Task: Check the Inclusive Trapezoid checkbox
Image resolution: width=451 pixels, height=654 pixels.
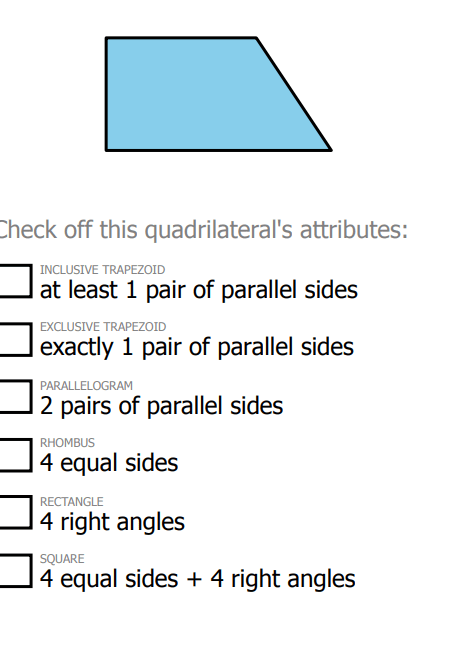Action: 15,281
